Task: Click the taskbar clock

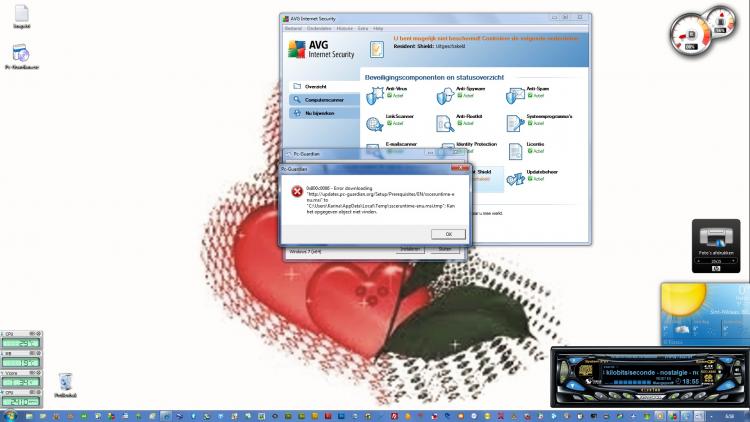Action: pos(729,416)
